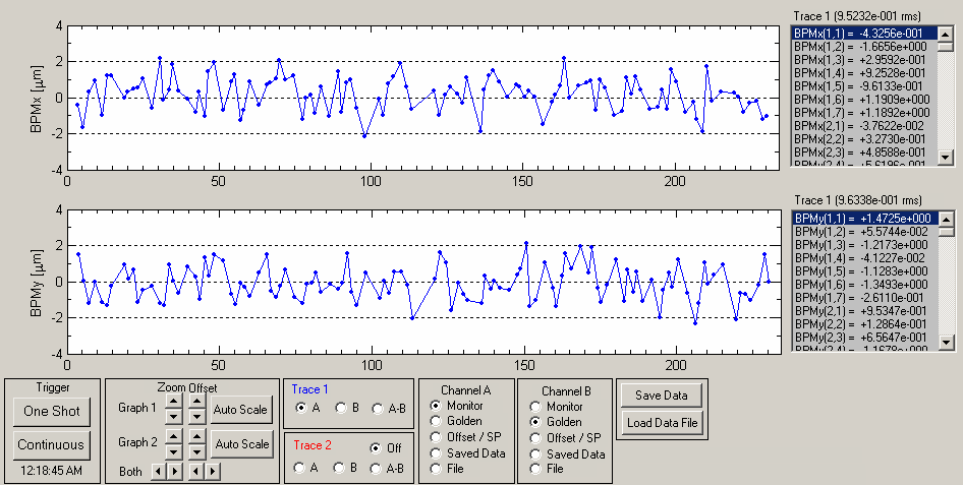
Task: Start Continuous trigger mode
Action: pyautogui.click(x=52, y=445)
